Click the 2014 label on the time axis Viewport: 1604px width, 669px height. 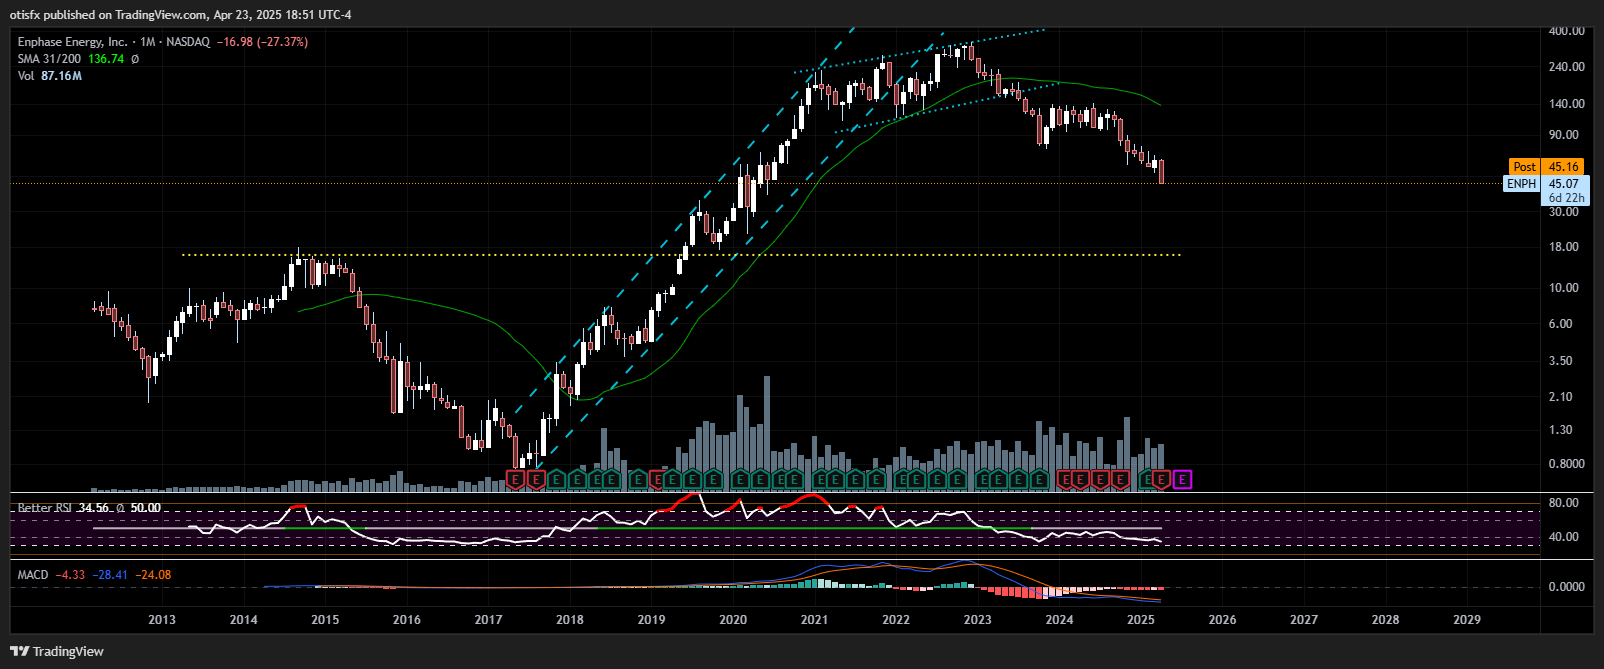[x=244, y=620]
